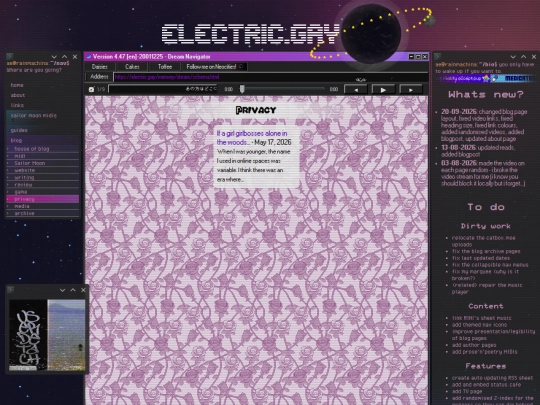Click the Address label button
This screenshot has width=540, height=405.
99,77
